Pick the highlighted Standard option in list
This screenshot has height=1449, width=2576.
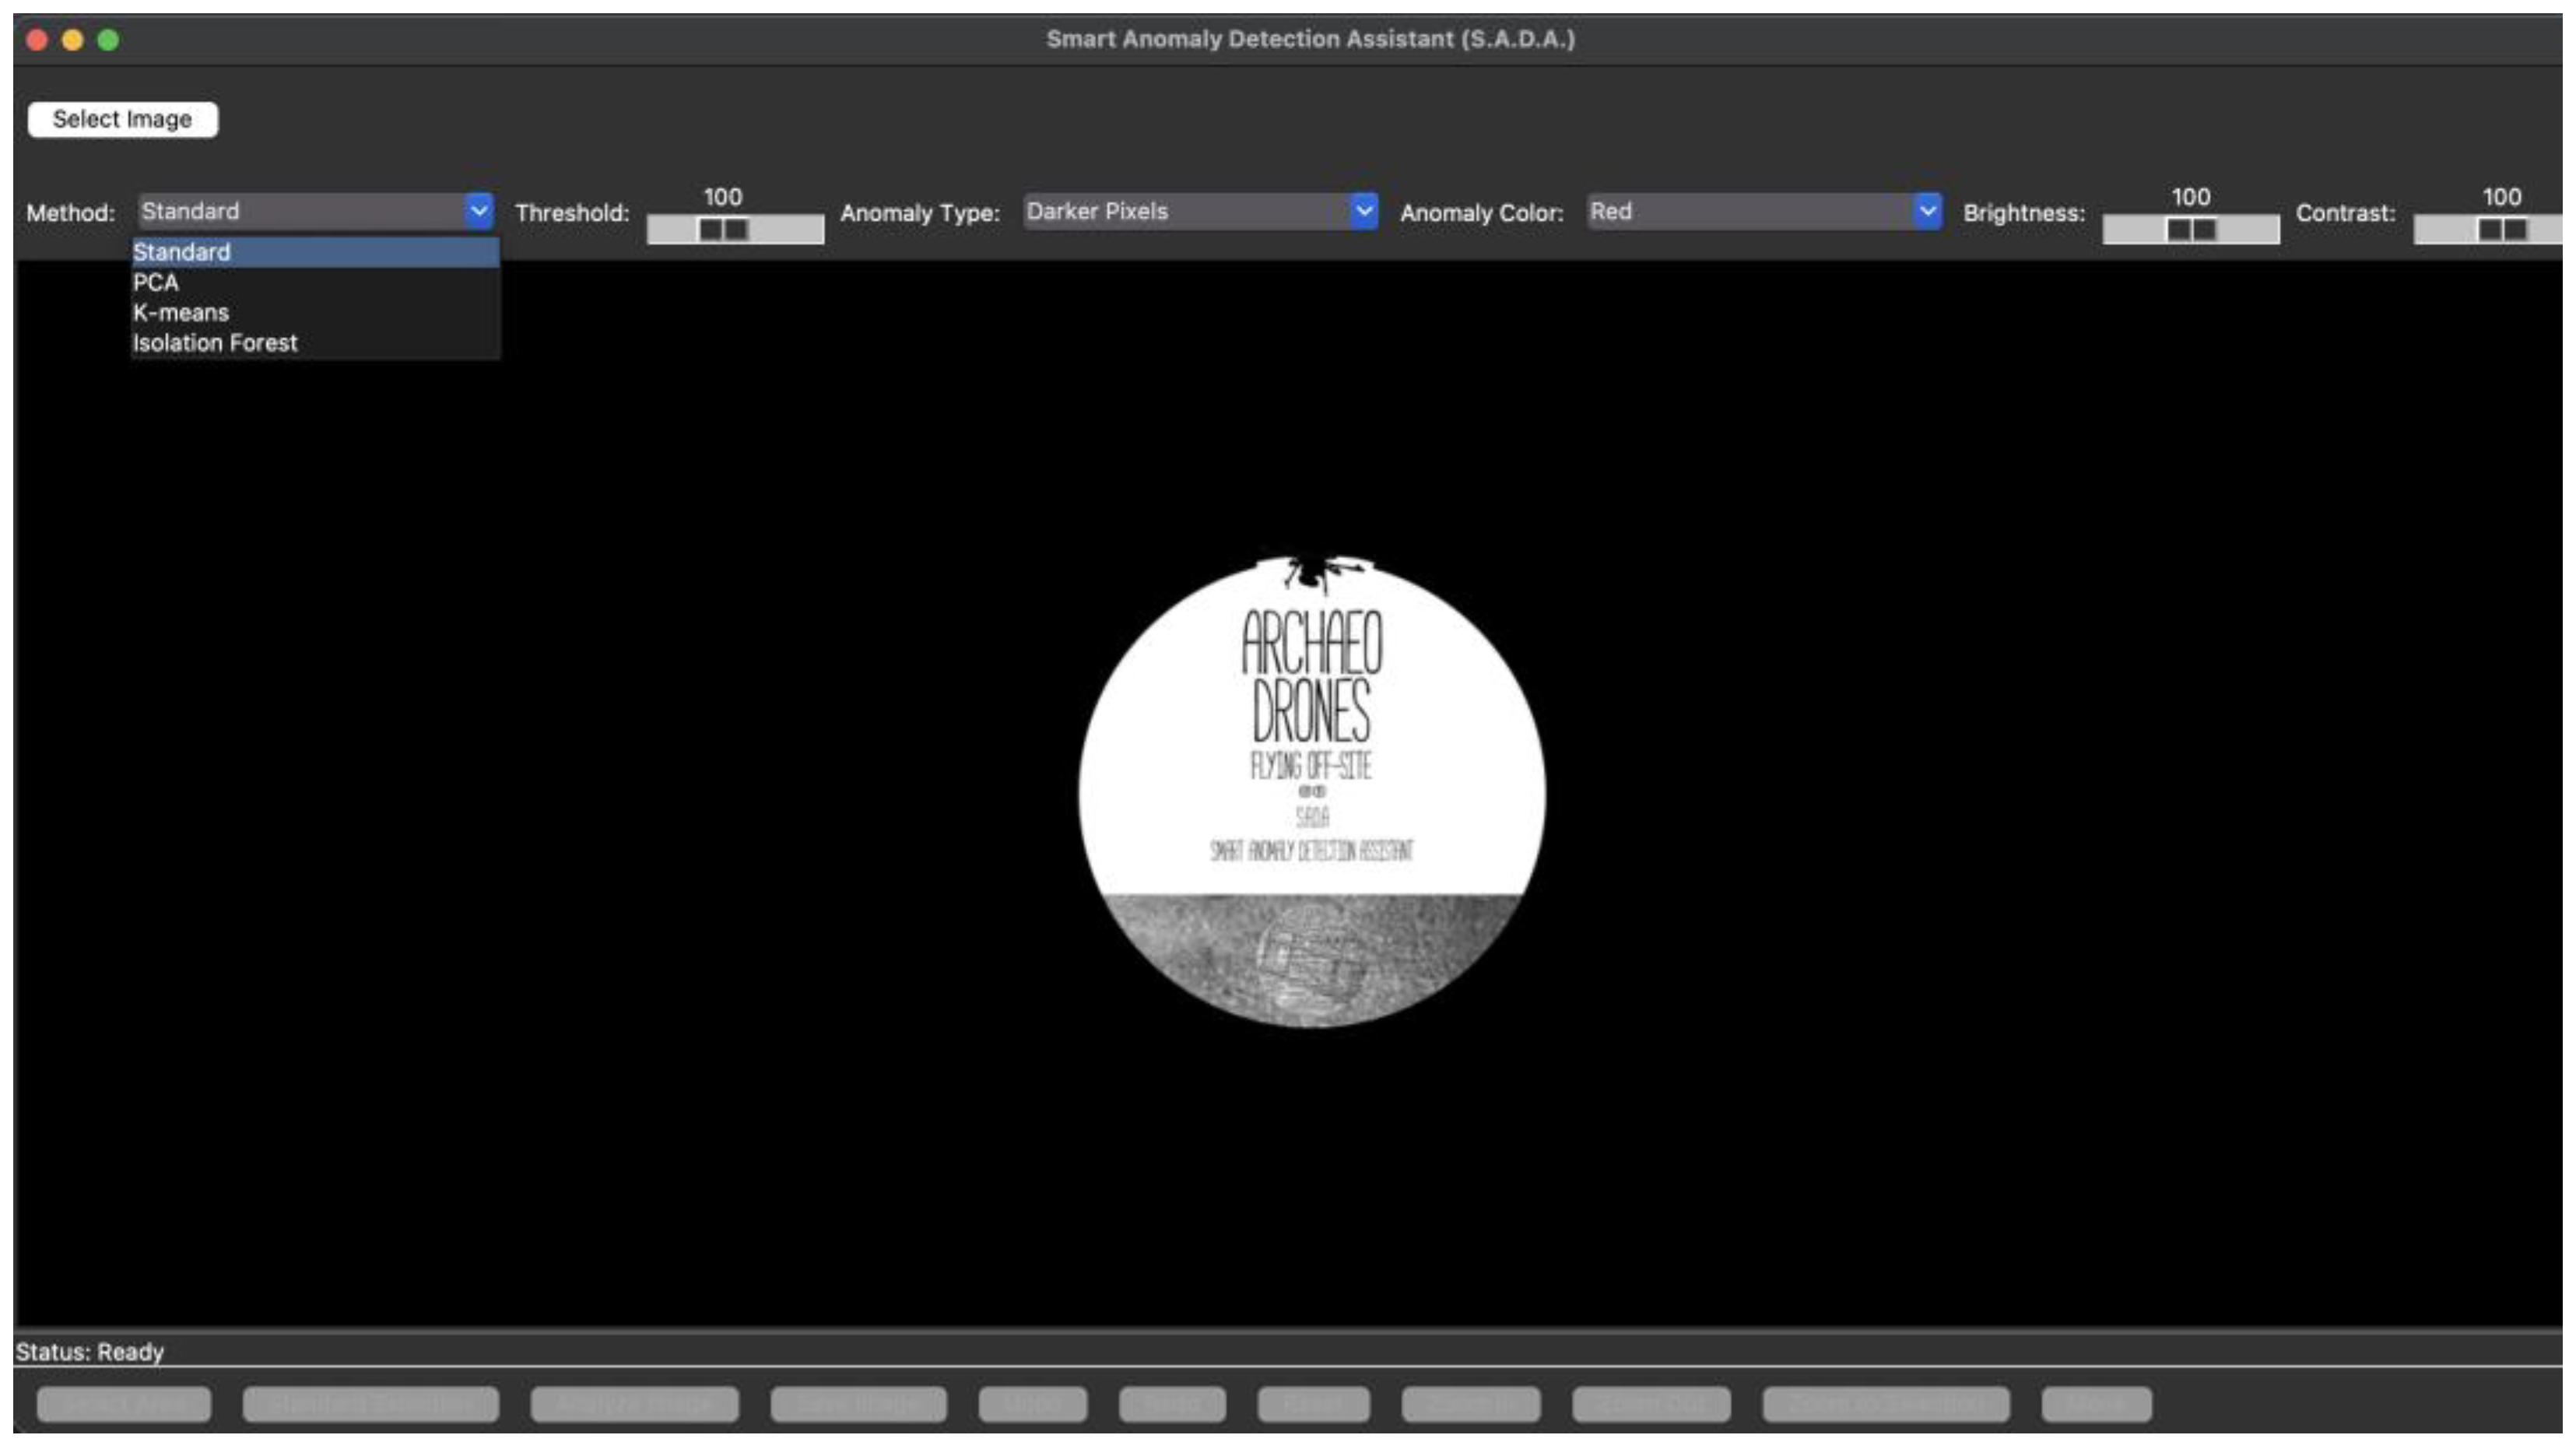click(182, 252)
